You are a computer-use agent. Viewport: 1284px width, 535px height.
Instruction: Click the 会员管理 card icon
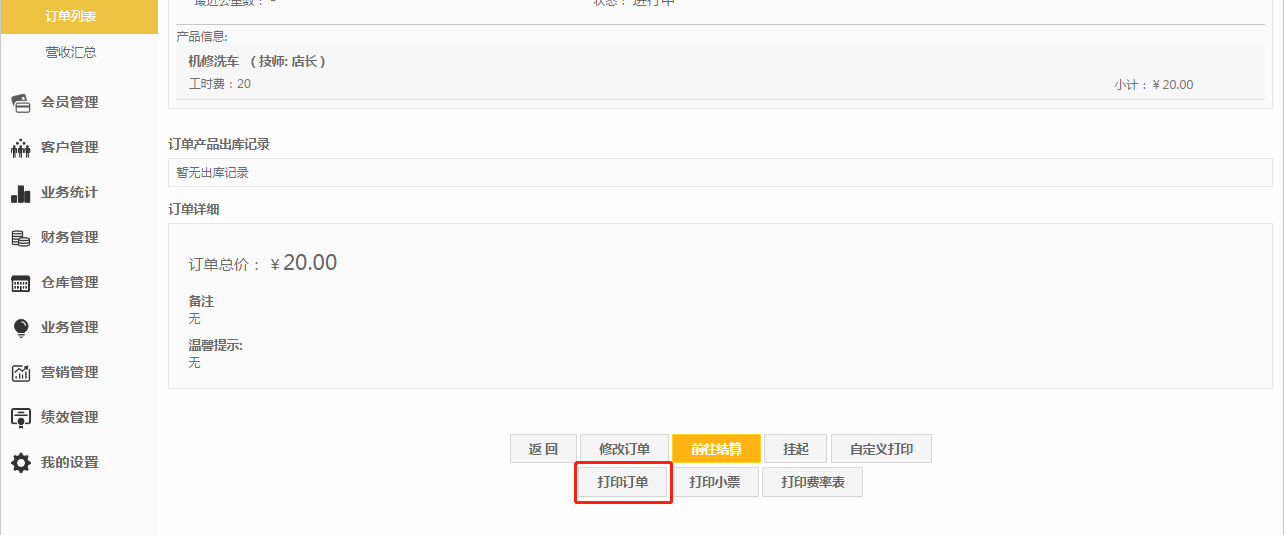click(20, 103)
